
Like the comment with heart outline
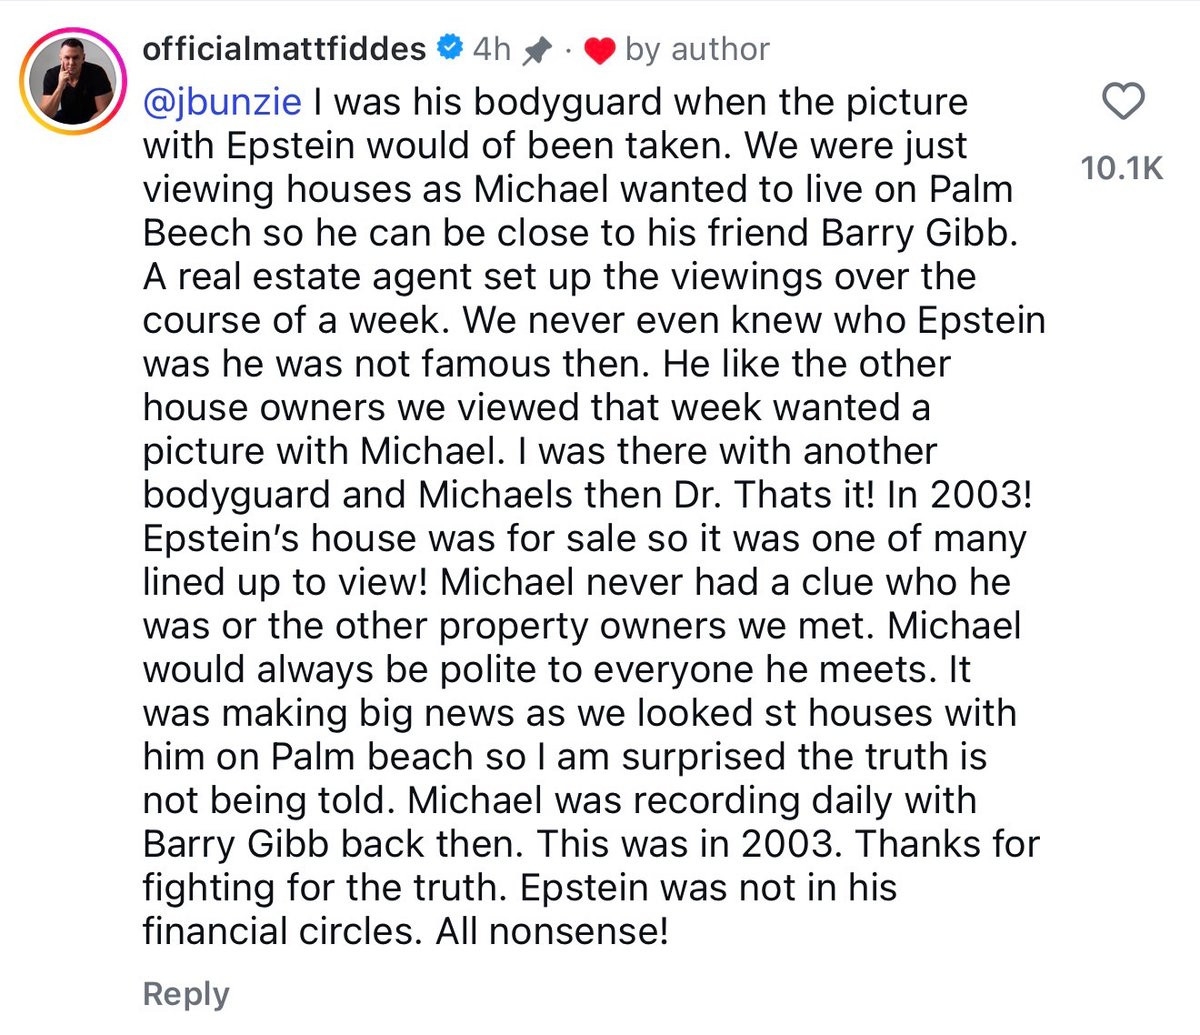tap(1122, 104)
